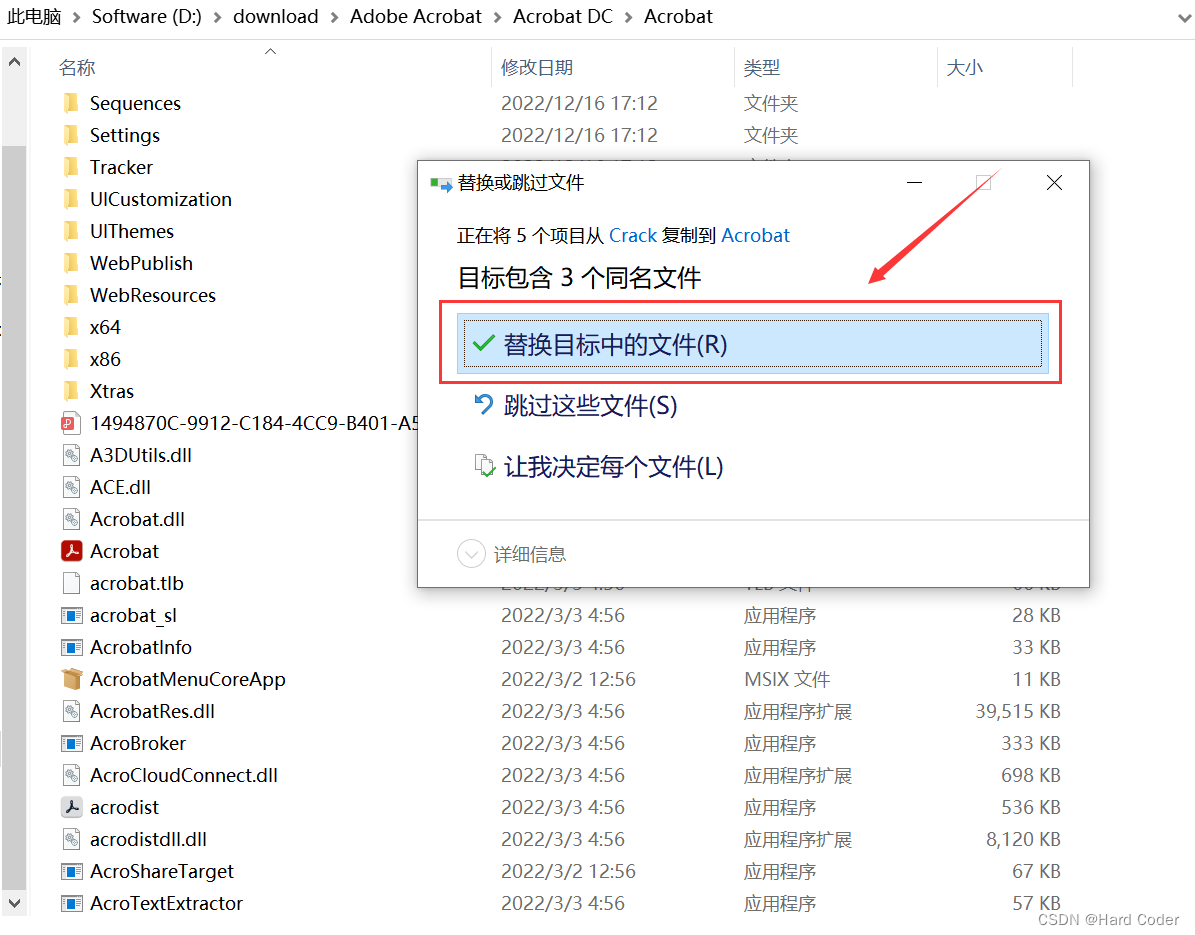Select the MSIX 文件 type cell
1195x935 pixels.
(x=787, y=679)
